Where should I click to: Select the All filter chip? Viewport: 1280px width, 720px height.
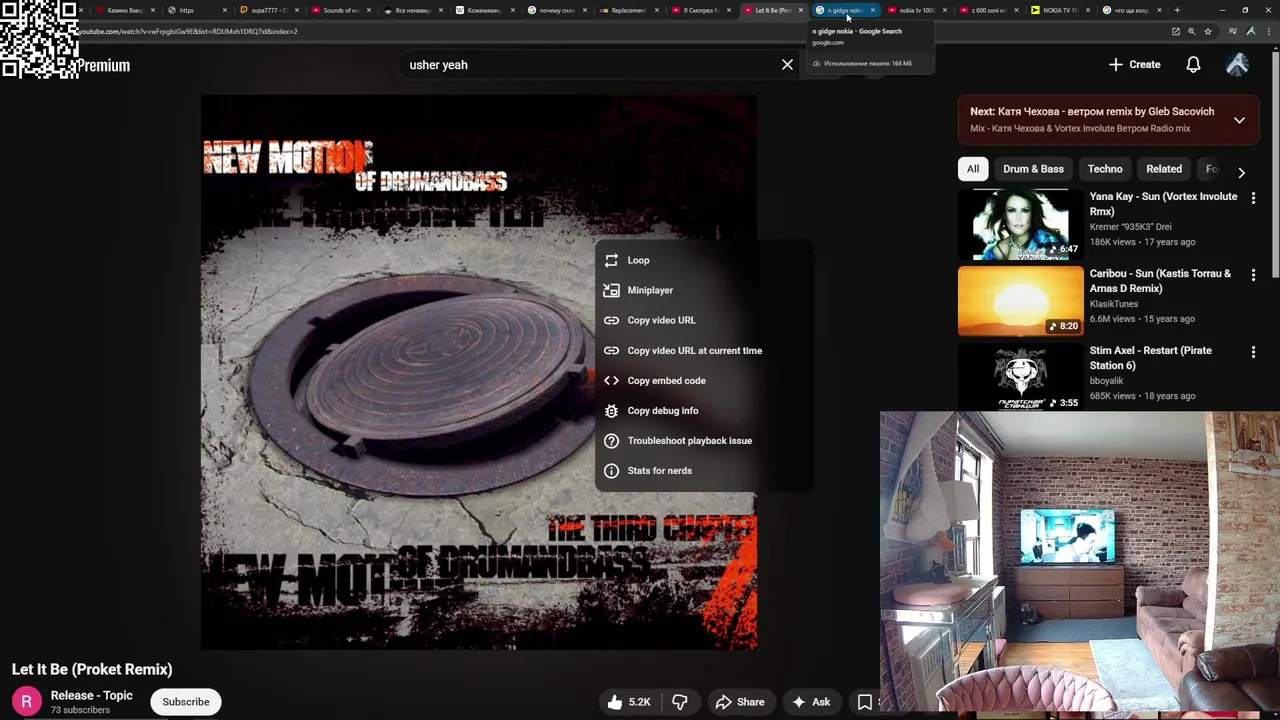click(973, 169)
